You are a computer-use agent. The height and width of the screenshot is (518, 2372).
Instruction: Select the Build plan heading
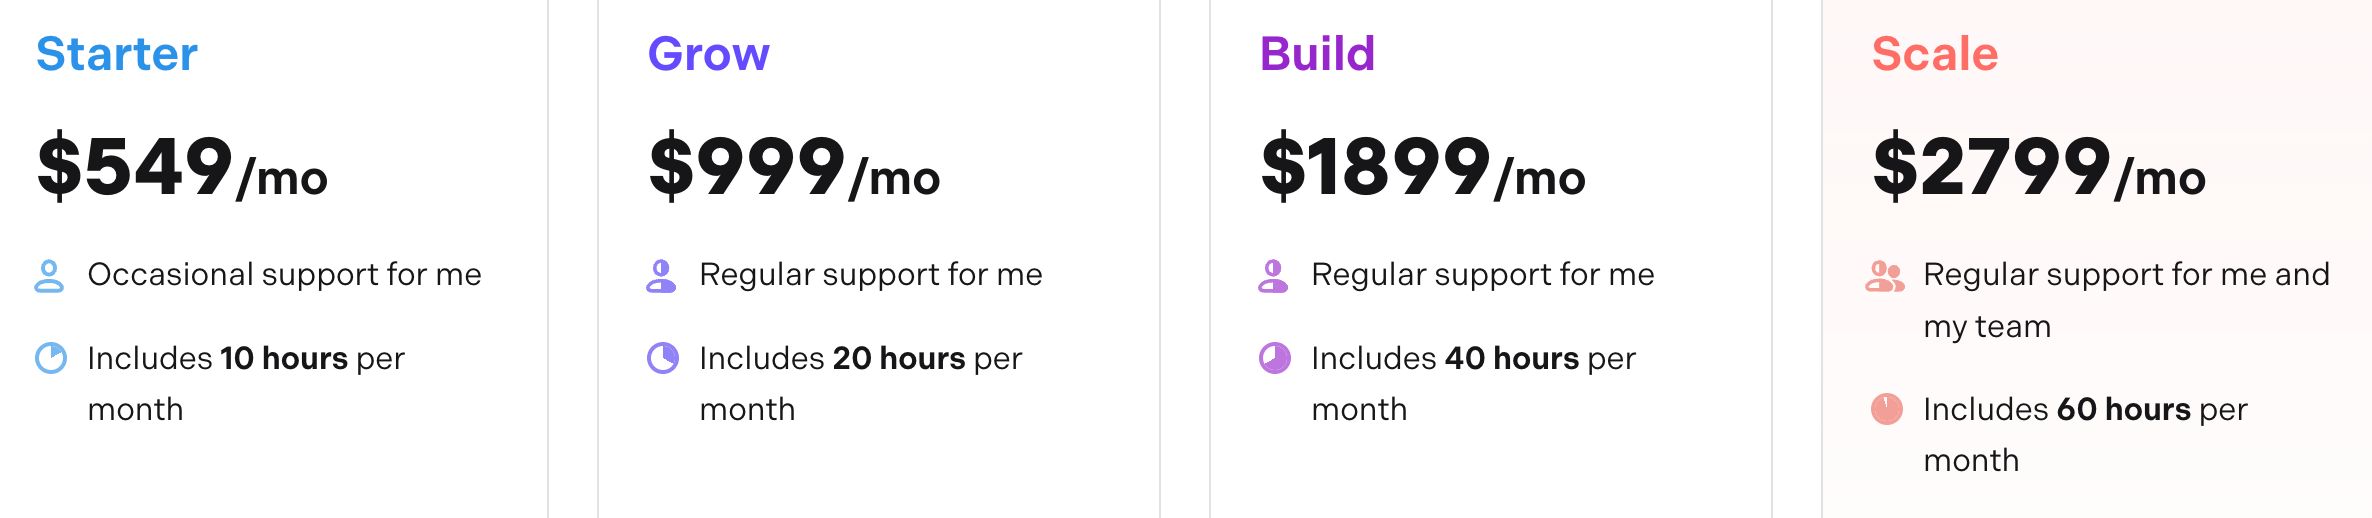[1317, 54]
